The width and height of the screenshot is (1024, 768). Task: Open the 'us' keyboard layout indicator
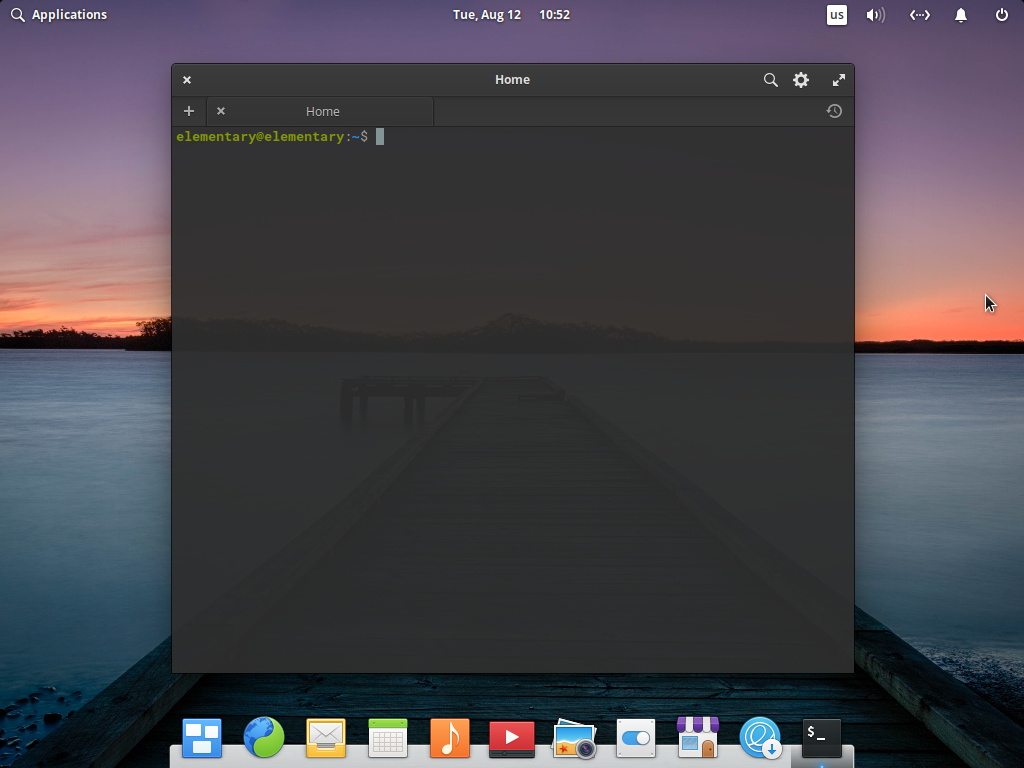click(x=836, y=15)
